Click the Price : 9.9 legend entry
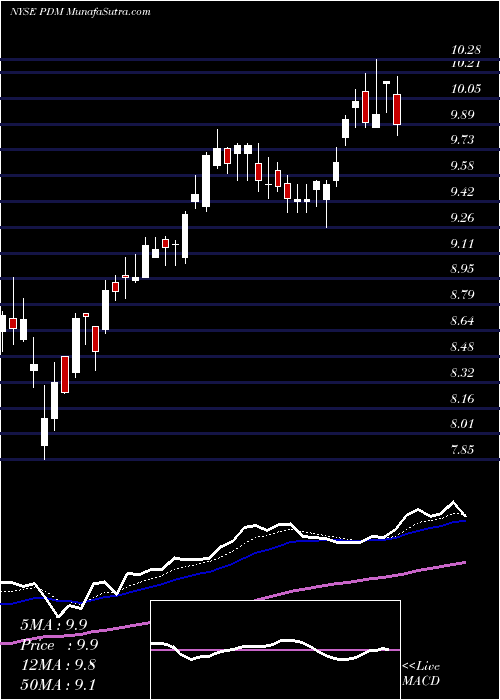This screenshot has height=700, width=500. 59,645
